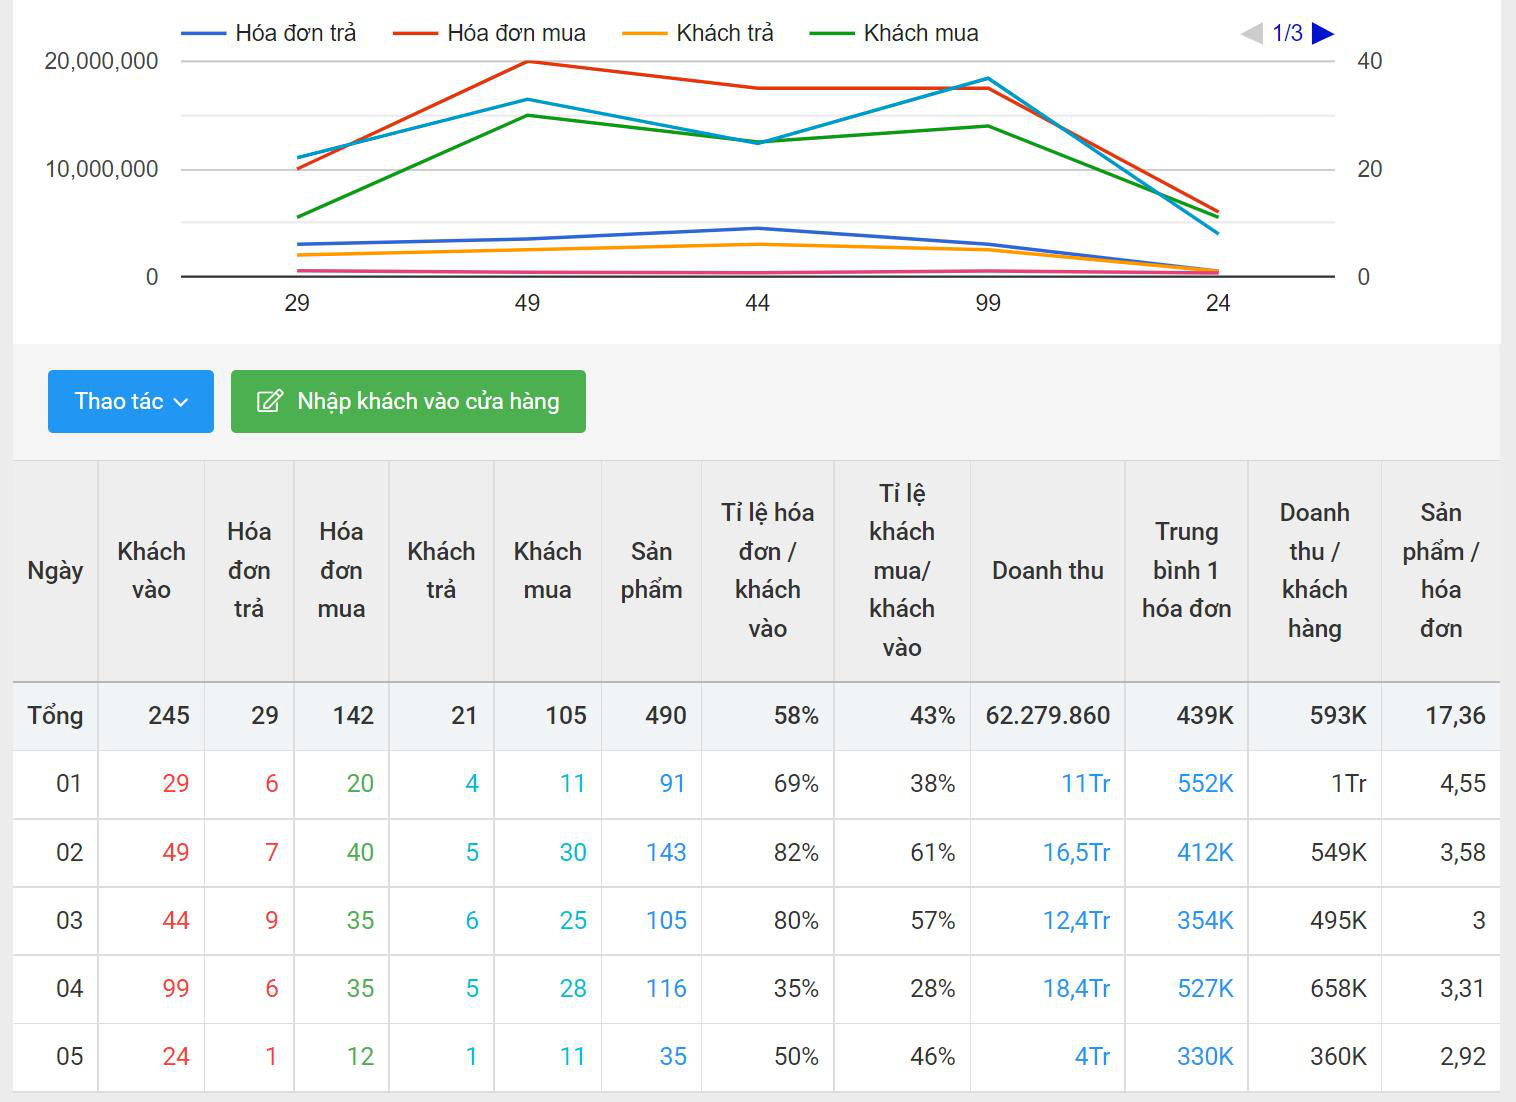The image size is (1516, 1102).
Task: Click Trung bình 1 hóa đơn header
Action: click(x=1186, y=571)
